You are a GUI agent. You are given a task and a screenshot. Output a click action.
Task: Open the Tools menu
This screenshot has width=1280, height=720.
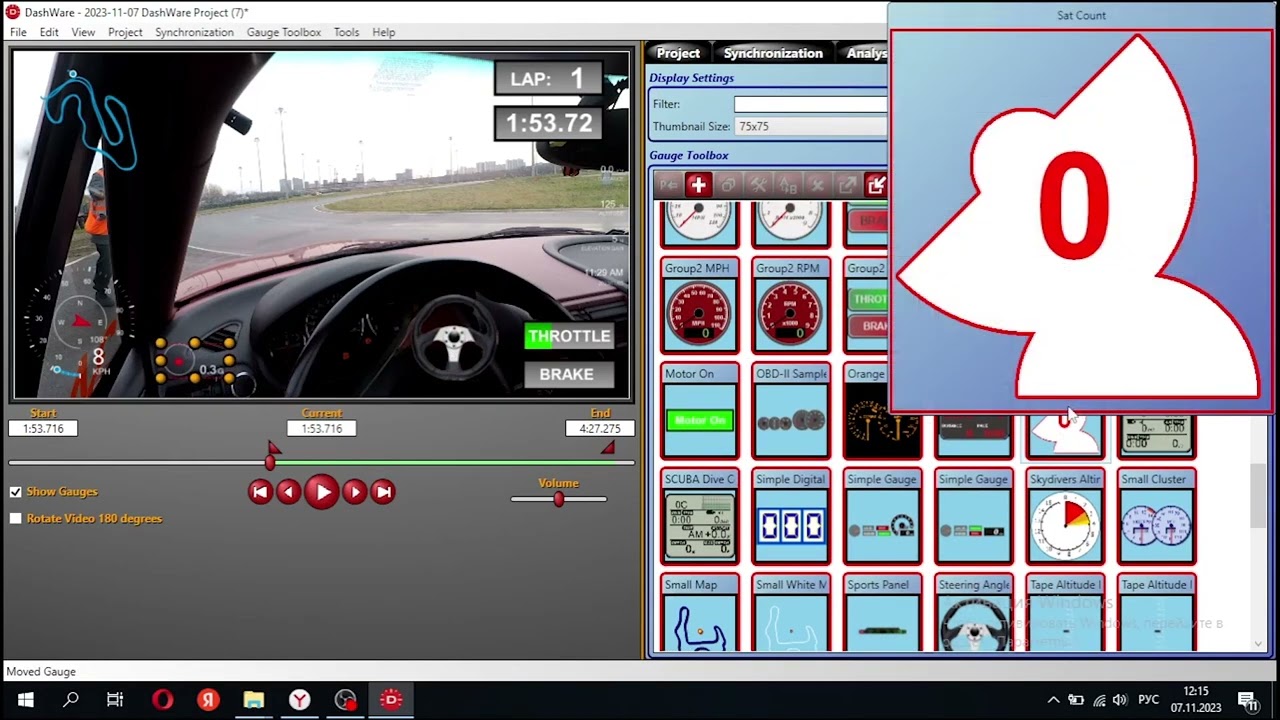pyautogui.click(x=346, y=32)
